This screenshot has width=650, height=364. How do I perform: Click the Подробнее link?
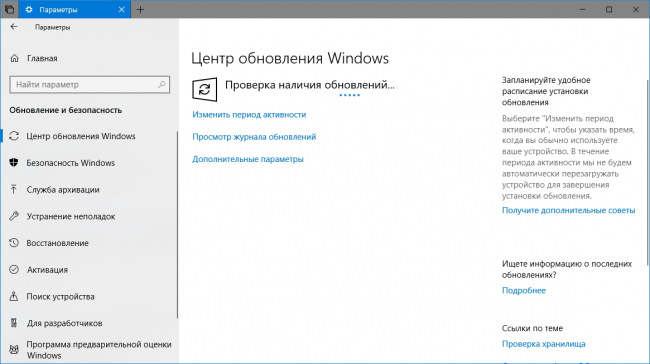(x=524, y=291)
